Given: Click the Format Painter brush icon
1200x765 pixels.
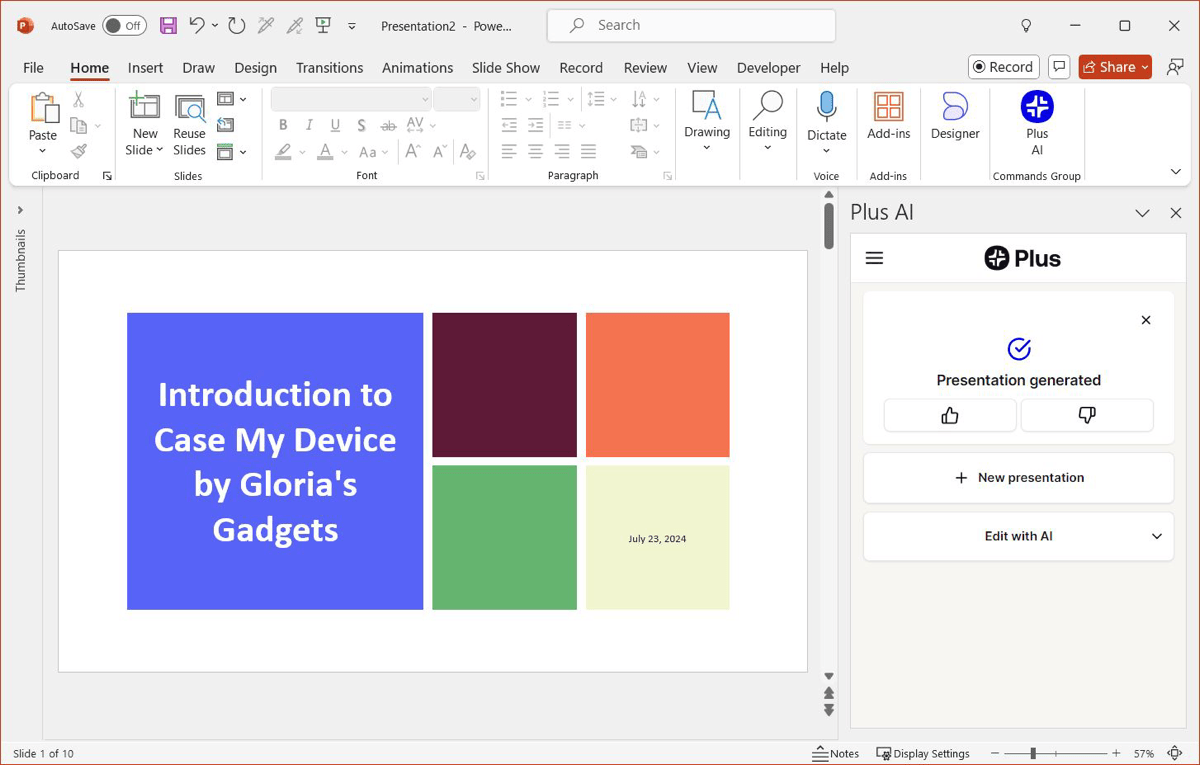Looking at the screenshot, I should pyautogui.click(x=79, y=151).
